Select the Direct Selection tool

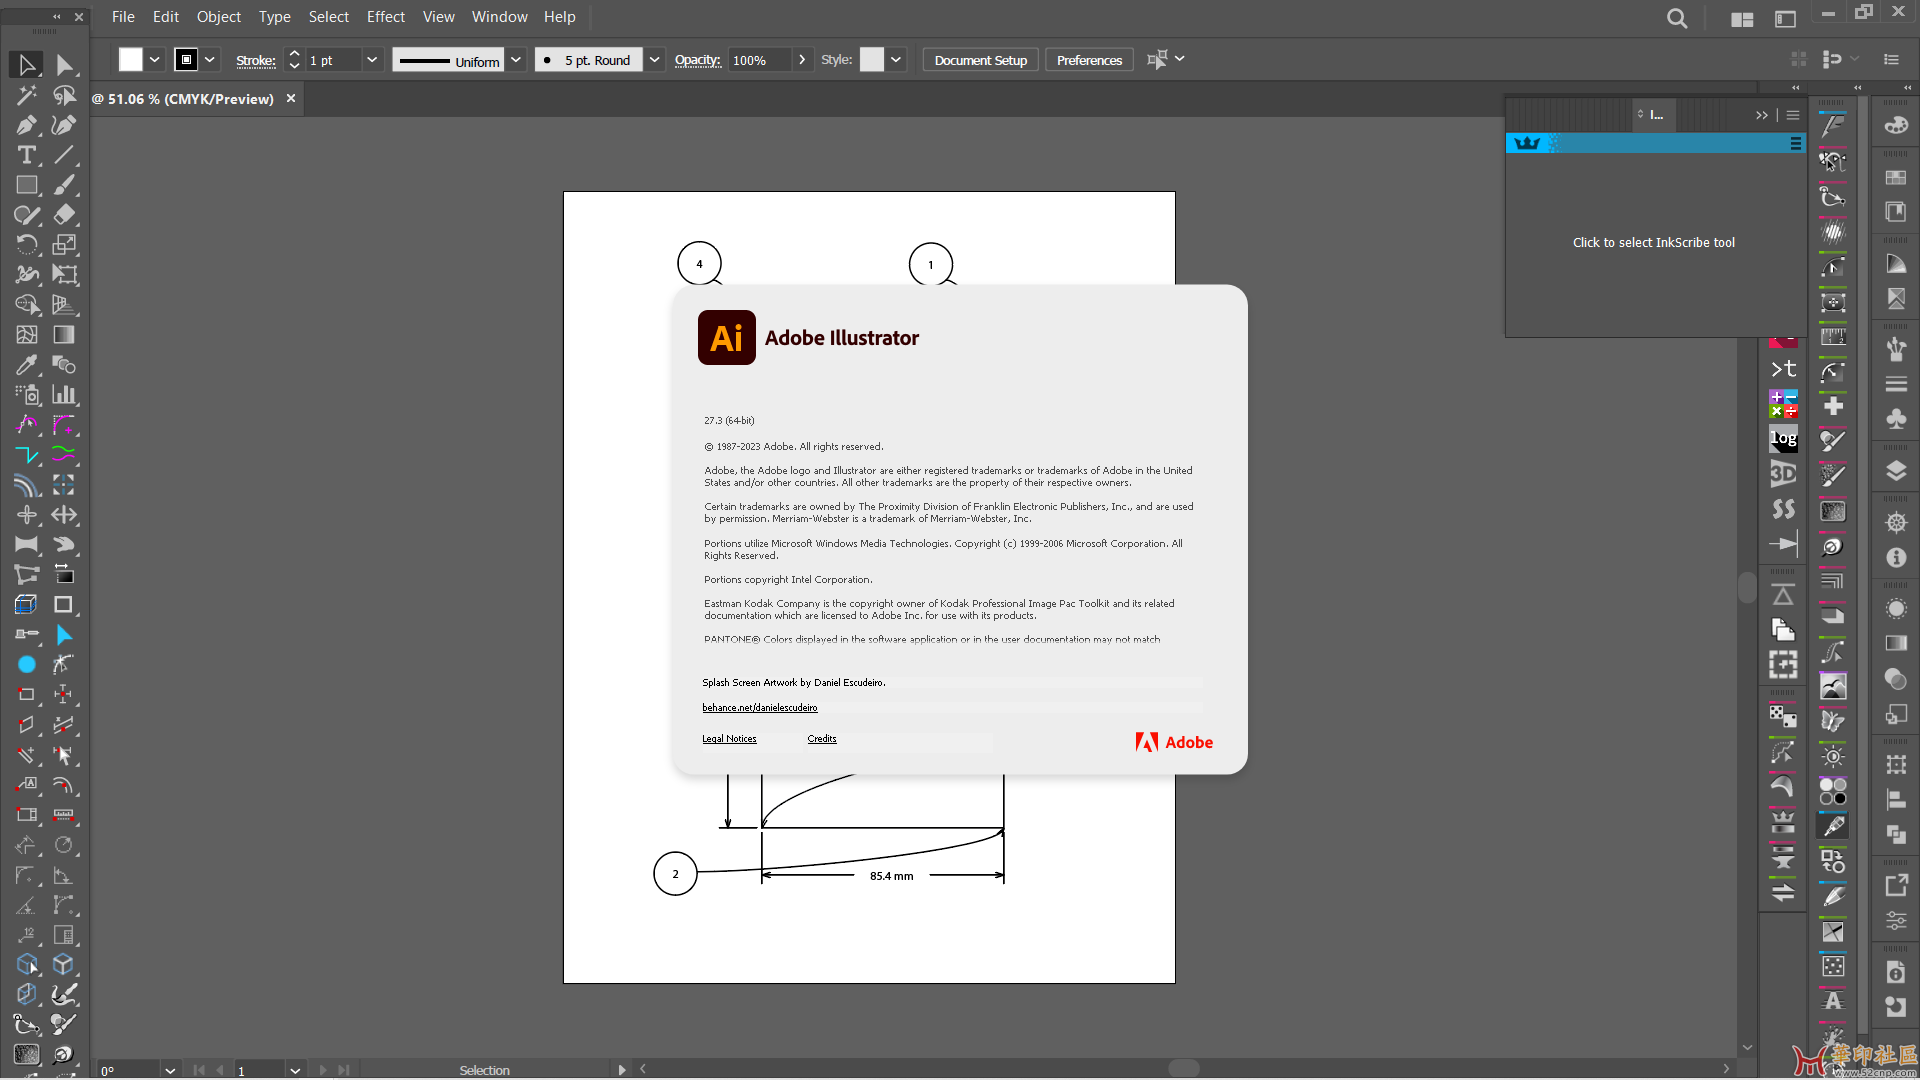64,65
